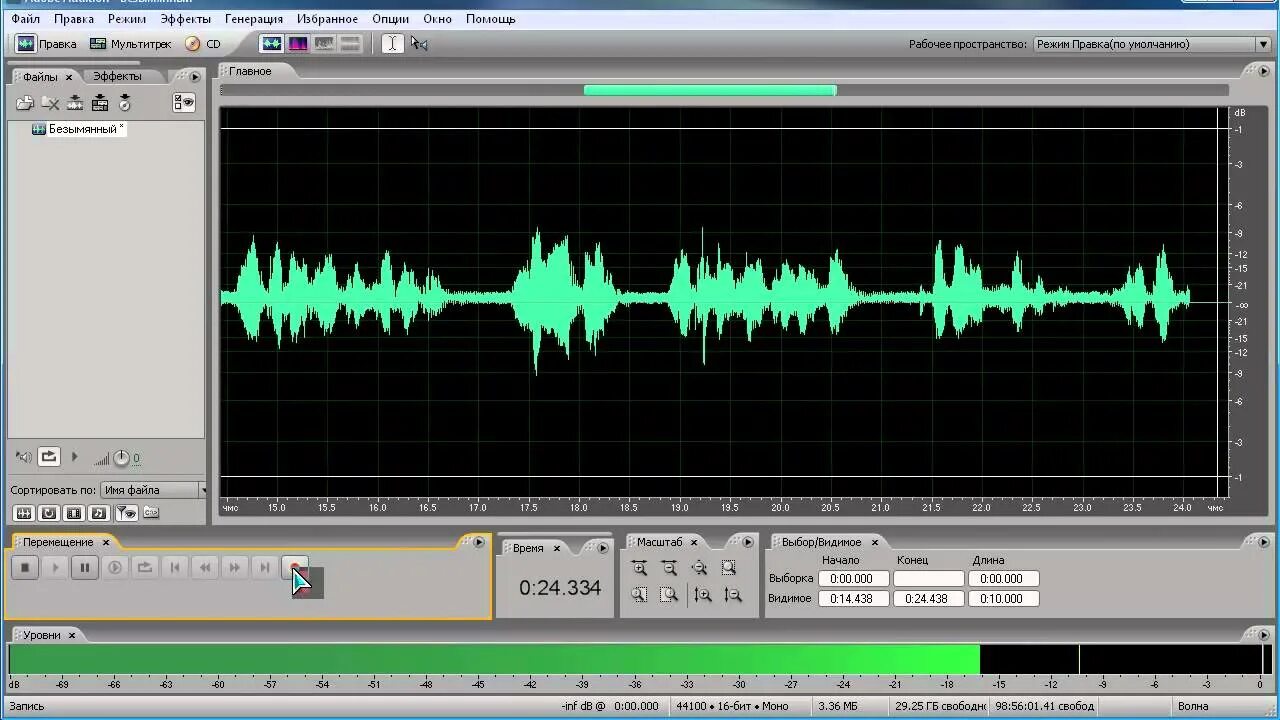The height and width of the screenshot is (720, 1280).
Task: Click zoom in vertically icon
Action: 703,595
